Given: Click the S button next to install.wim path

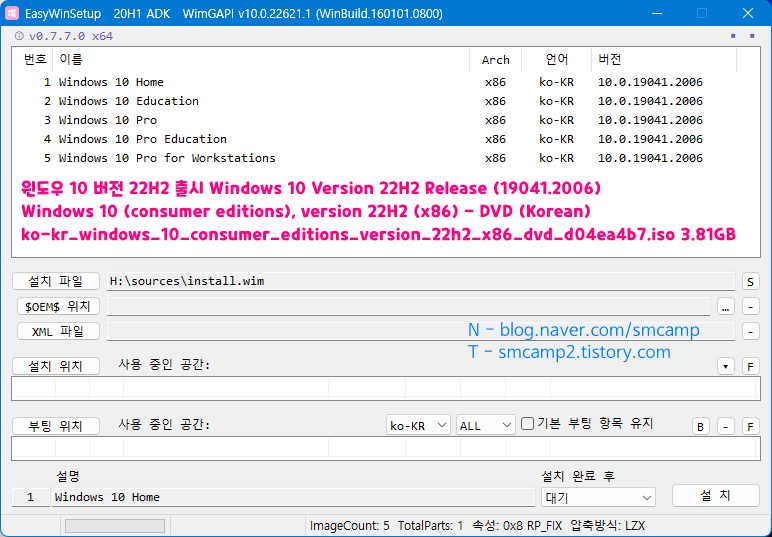Looking at the screenshot, I should coord(750,282).
